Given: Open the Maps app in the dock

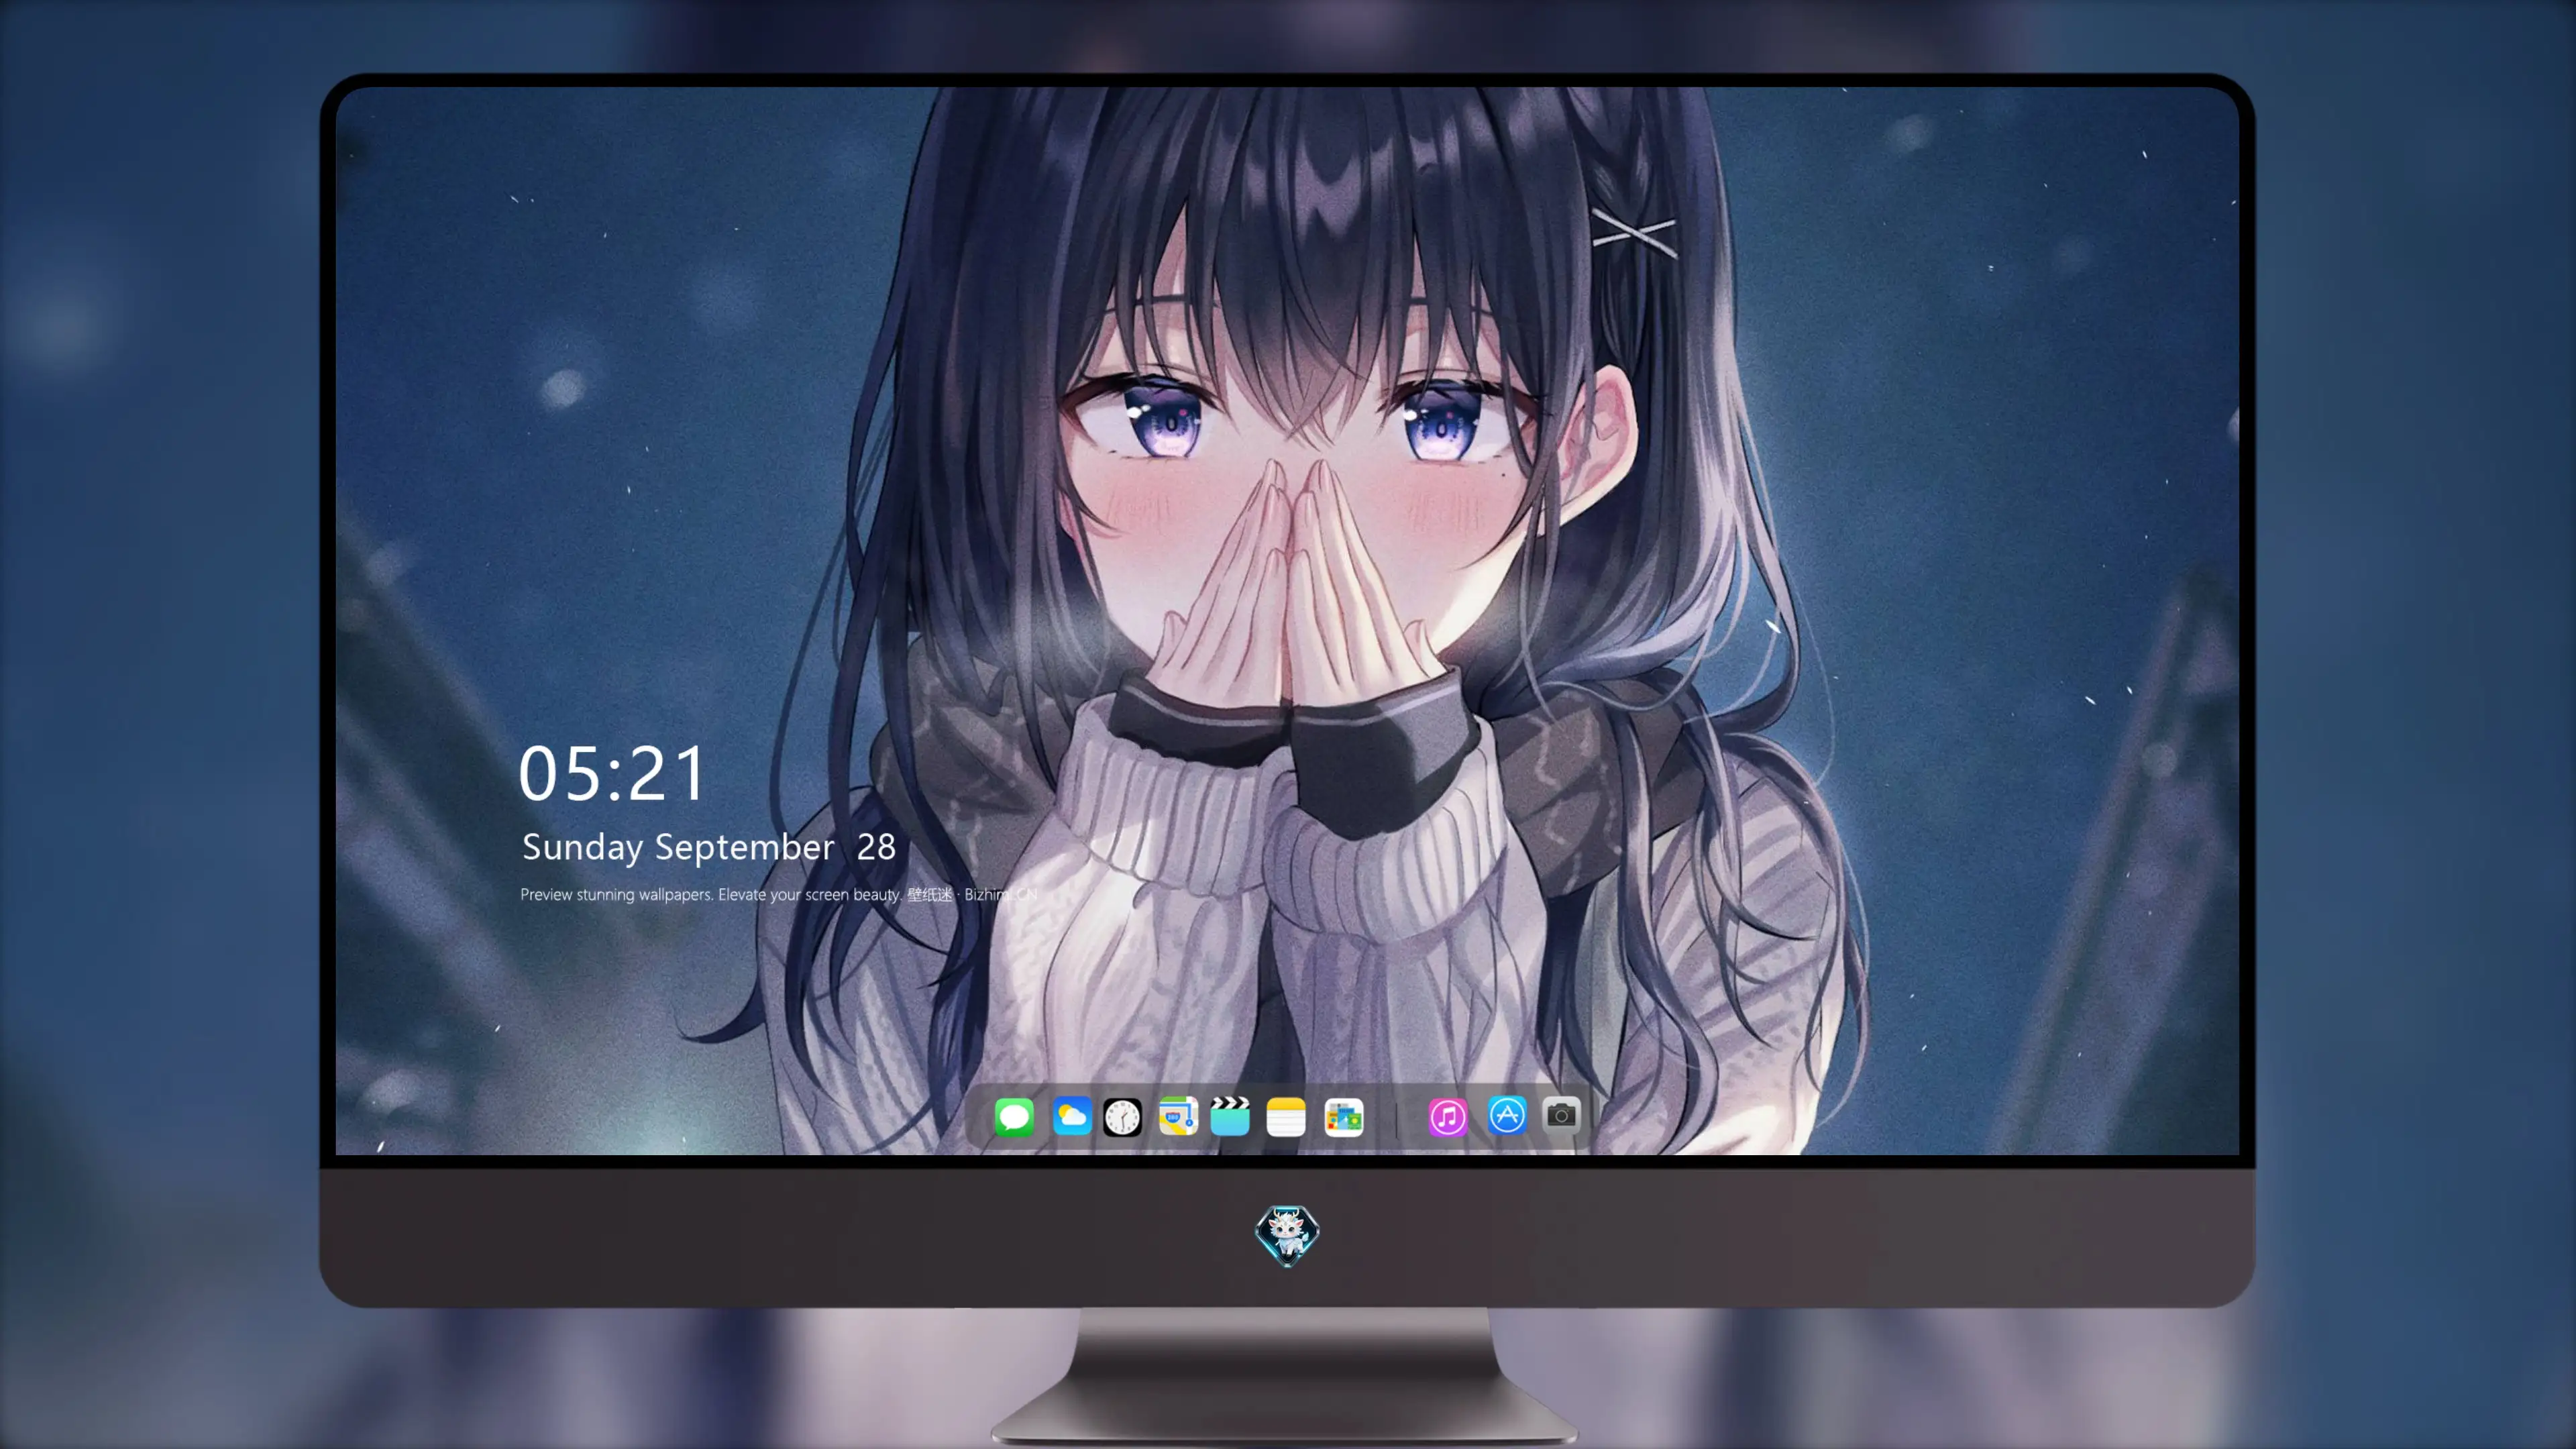Looking at the screenshot, I should [1178, 1116].
